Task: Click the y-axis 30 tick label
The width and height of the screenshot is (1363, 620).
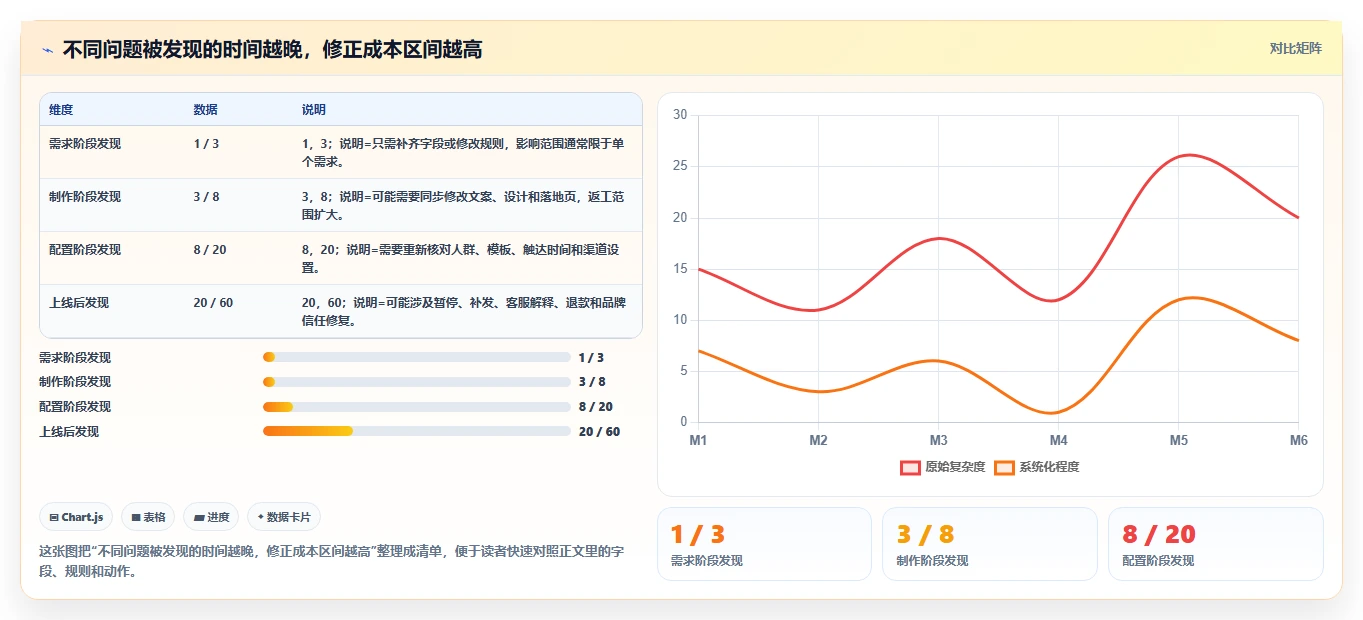Action: (680, 115)
